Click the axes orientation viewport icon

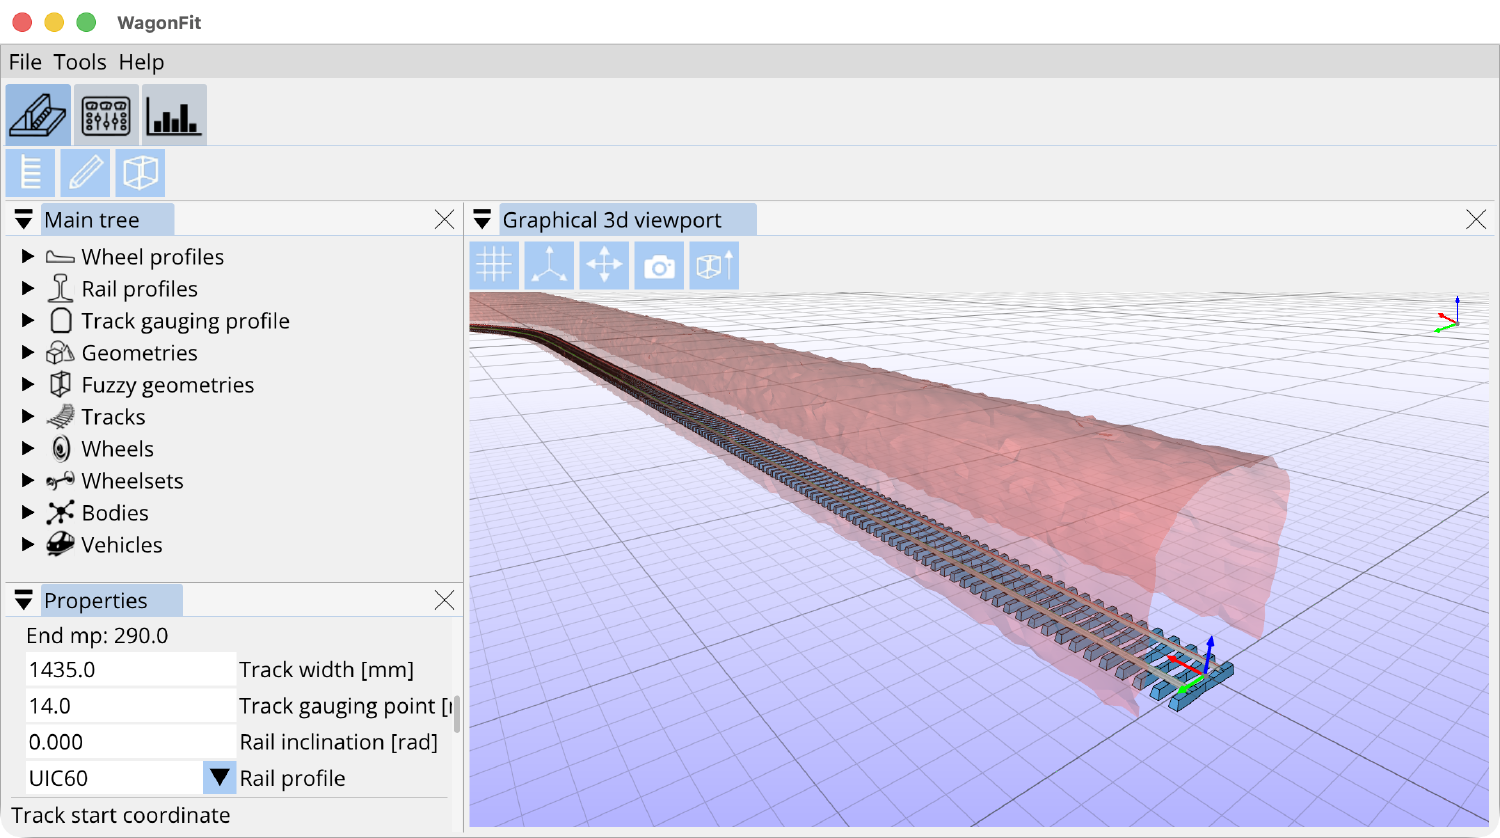click(x=549, y=265)
